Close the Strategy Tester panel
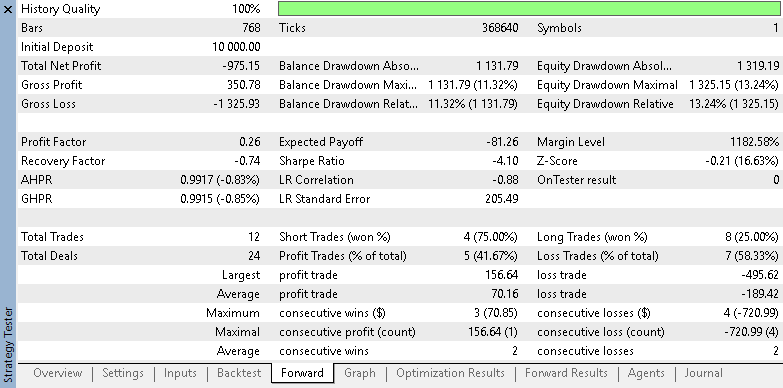The image size is (783, 388). click(x=8, y=9)
